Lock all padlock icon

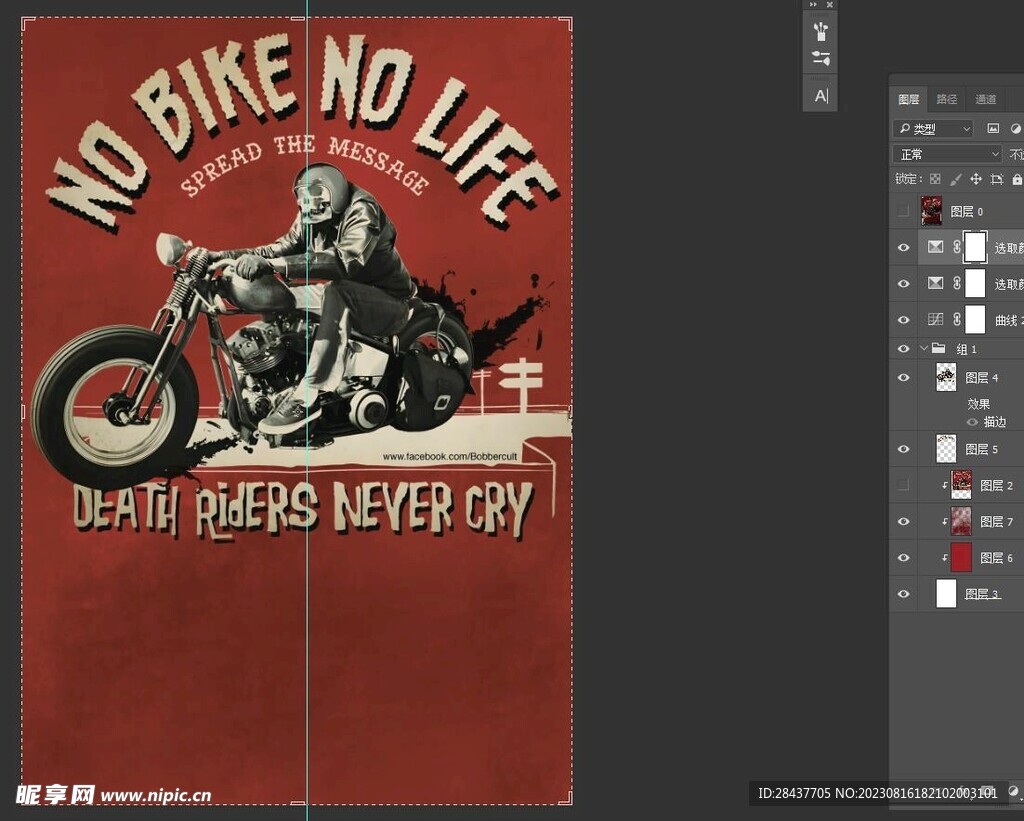(x=1017, y=179)
